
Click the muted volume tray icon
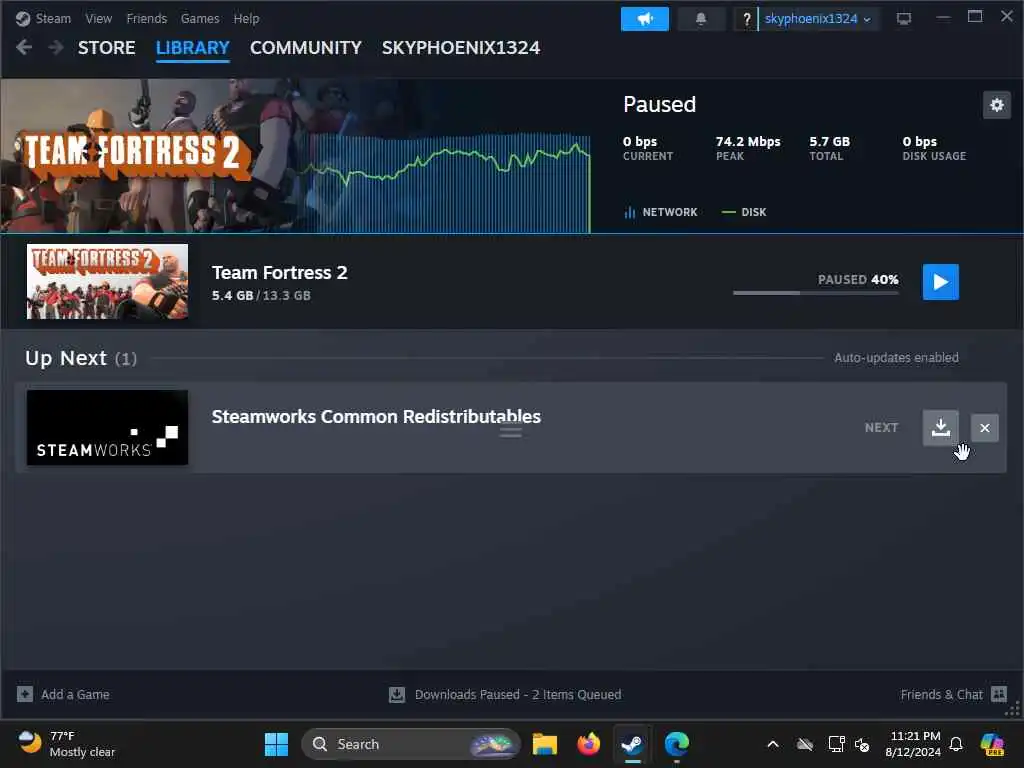click(x=862, y=744)
